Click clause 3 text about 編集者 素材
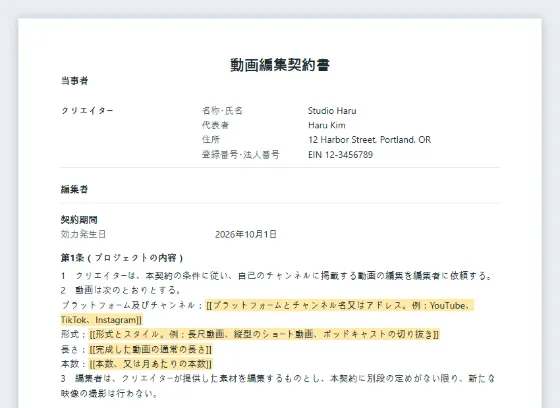This screenshot has width=560, height=408. 278,386
